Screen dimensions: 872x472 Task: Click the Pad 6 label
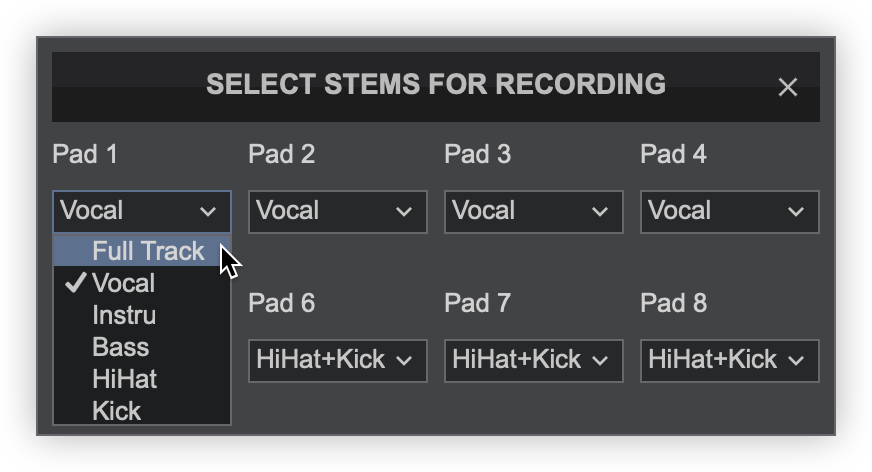(x=281, y=303)
